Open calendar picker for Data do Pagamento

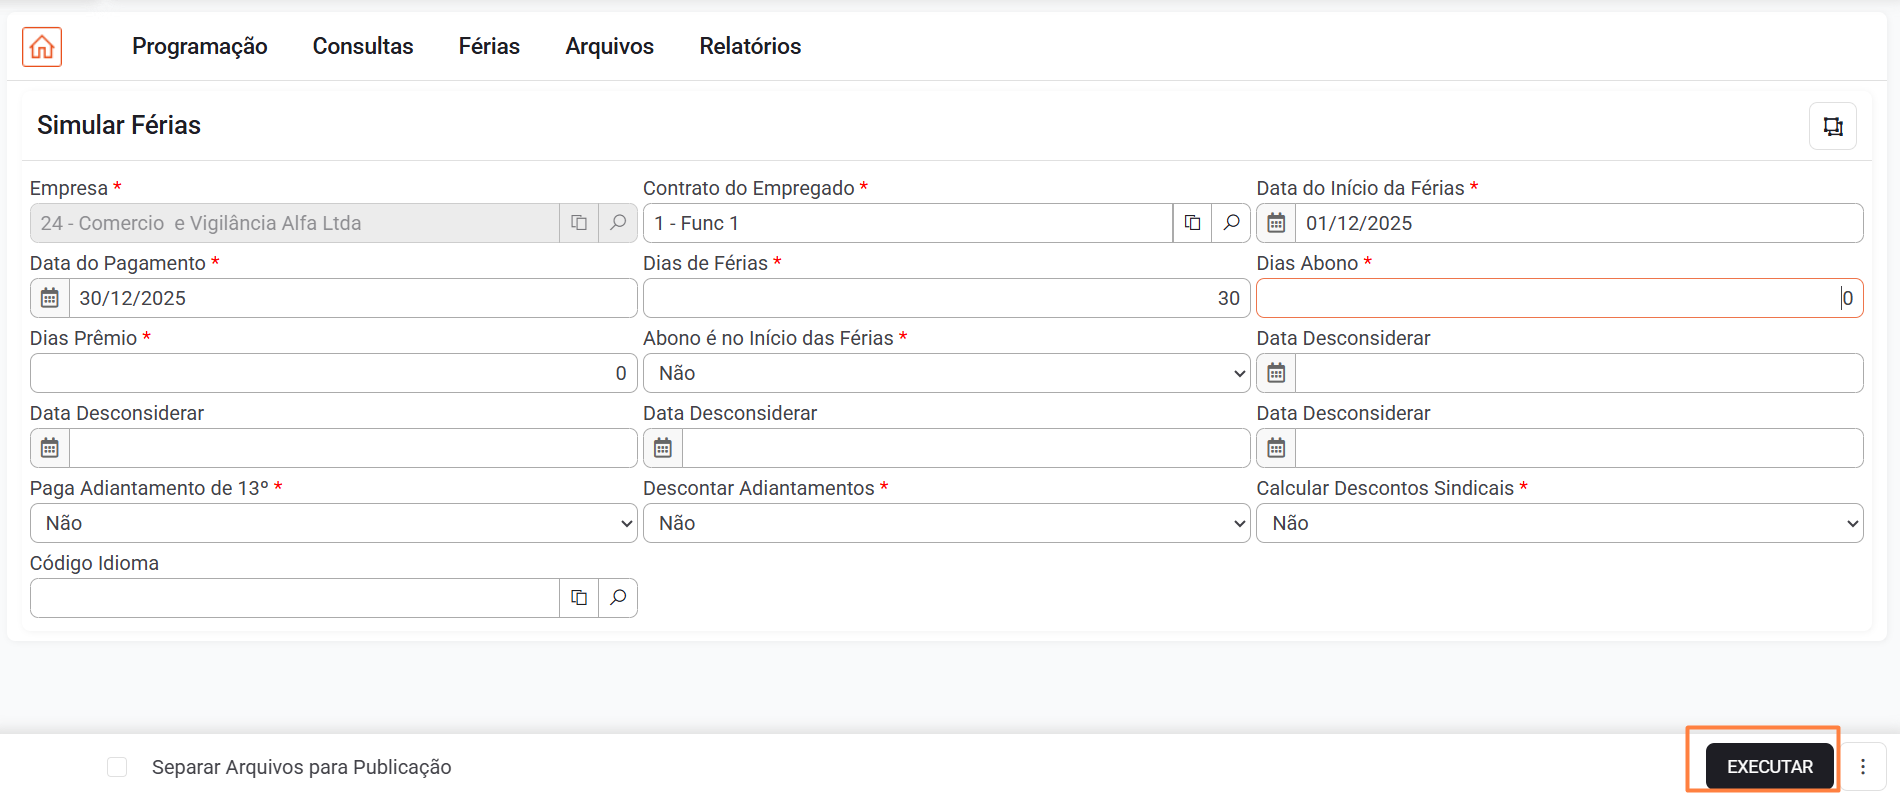[50, 298]
